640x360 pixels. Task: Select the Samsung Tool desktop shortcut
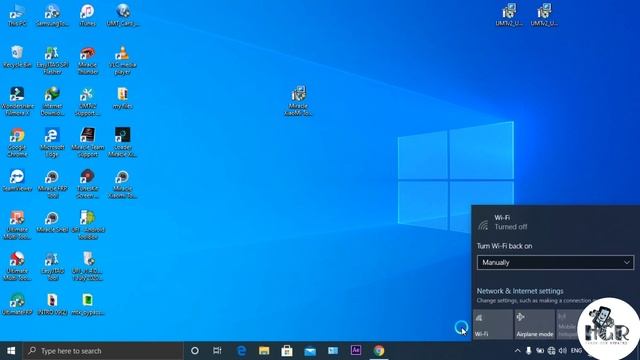(52, 16)
